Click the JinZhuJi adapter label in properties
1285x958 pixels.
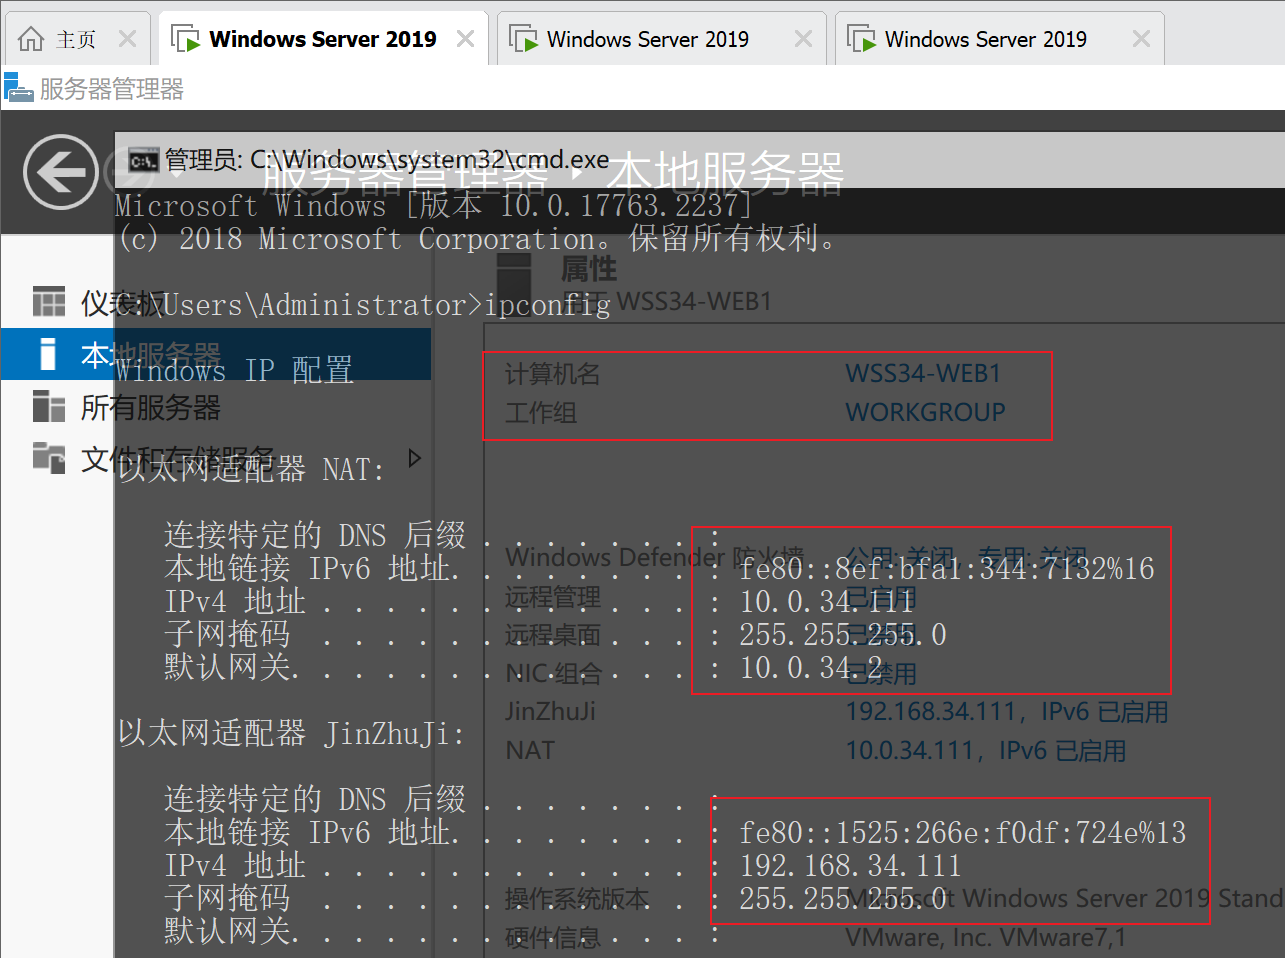point(550,712)
